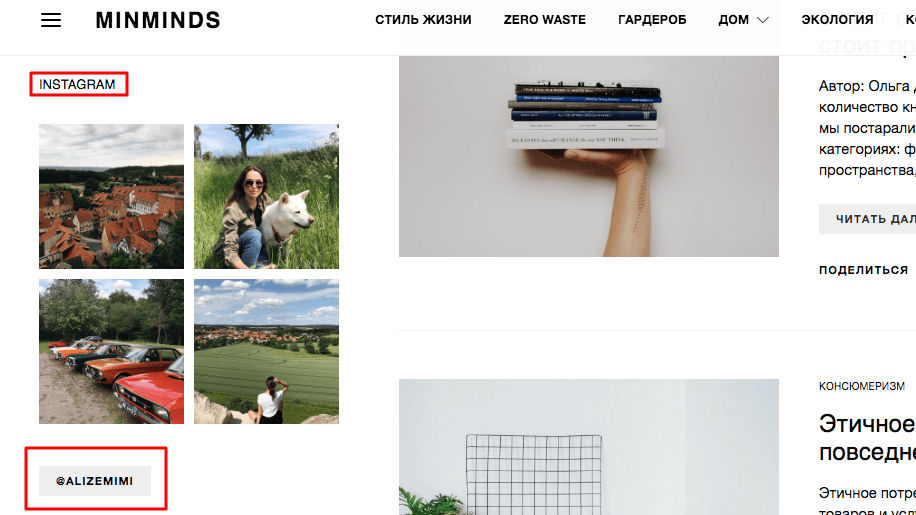Select the ДОМ menu label
The width and height of the screenshot is (916, 515).
(733, 20)
